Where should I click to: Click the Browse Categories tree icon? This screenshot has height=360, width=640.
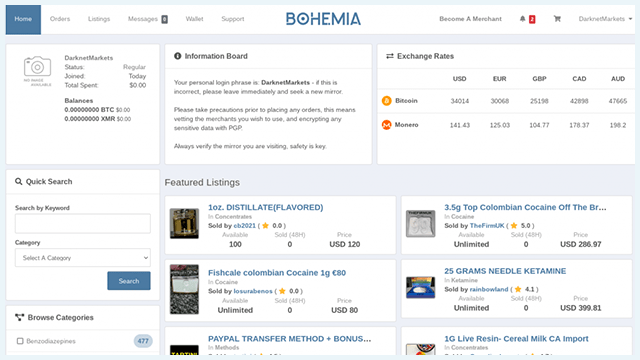[x=20, y=317]
